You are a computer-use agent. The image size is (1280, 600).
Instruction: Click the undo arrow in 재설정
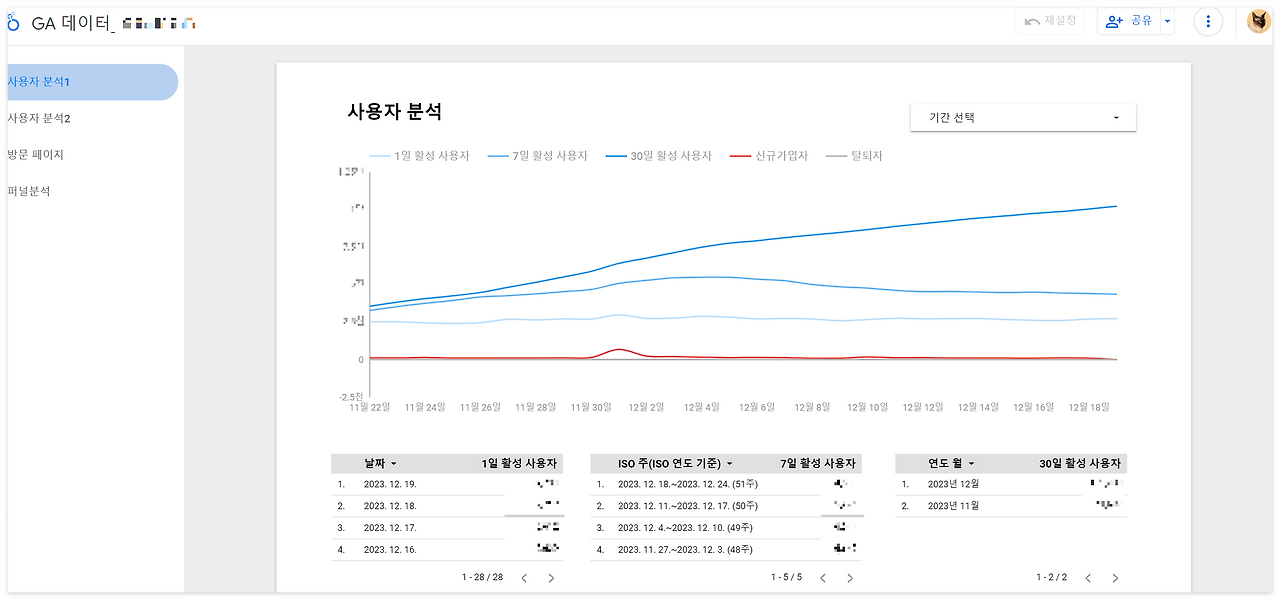[1030, 21]
